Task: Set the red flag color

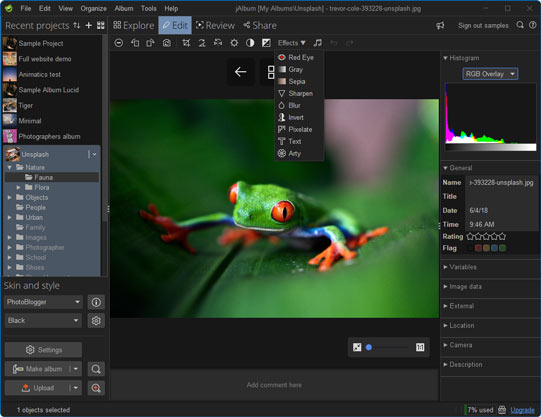Action: (x=478, y=248)
